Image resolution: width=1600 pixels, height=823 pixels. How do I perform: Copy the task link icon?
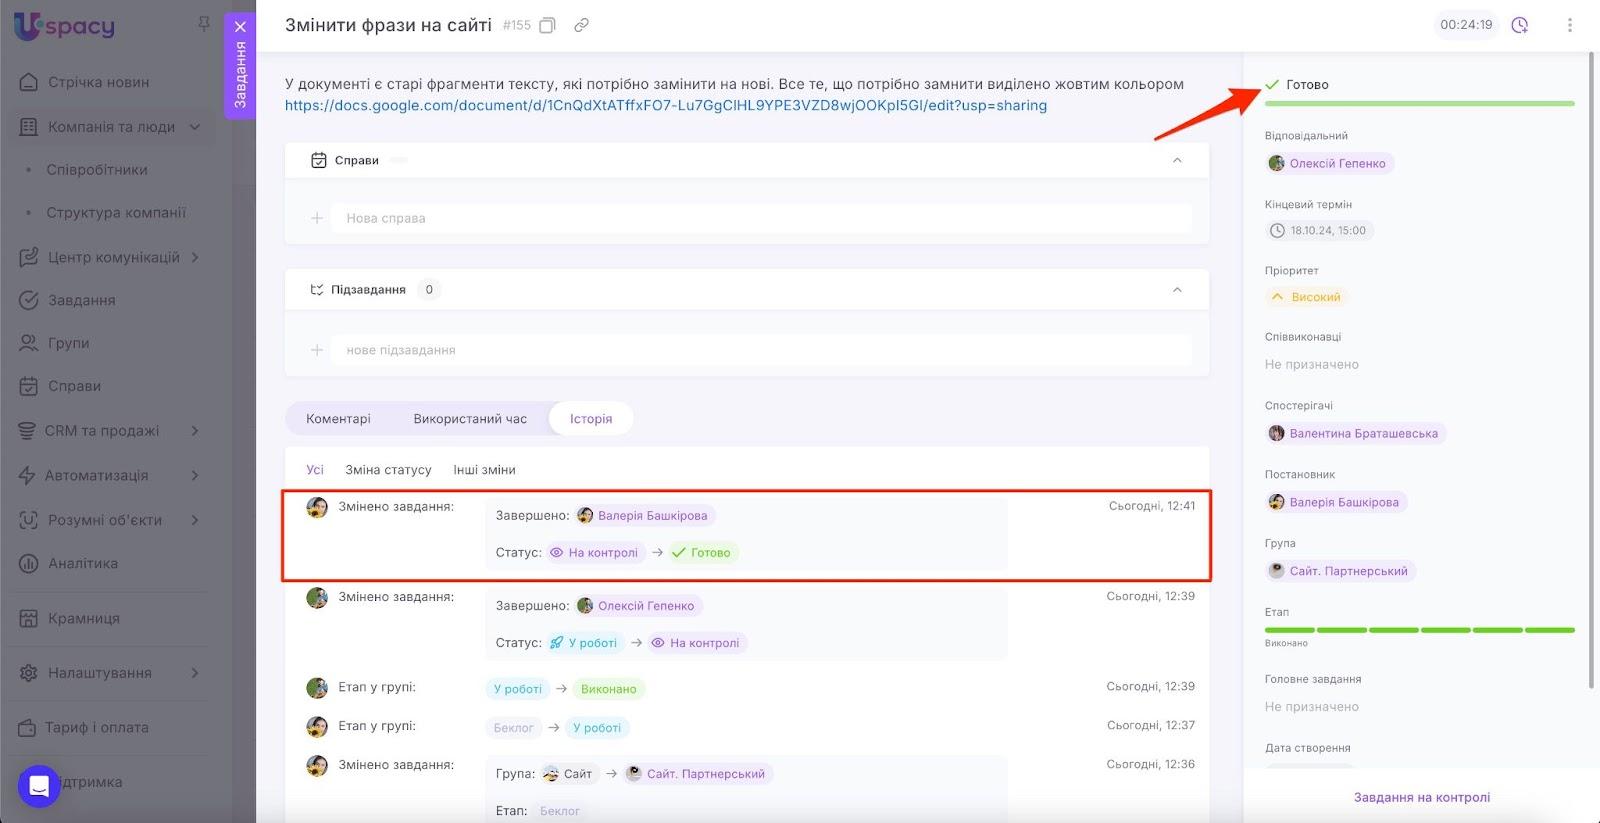coord(581,25)
